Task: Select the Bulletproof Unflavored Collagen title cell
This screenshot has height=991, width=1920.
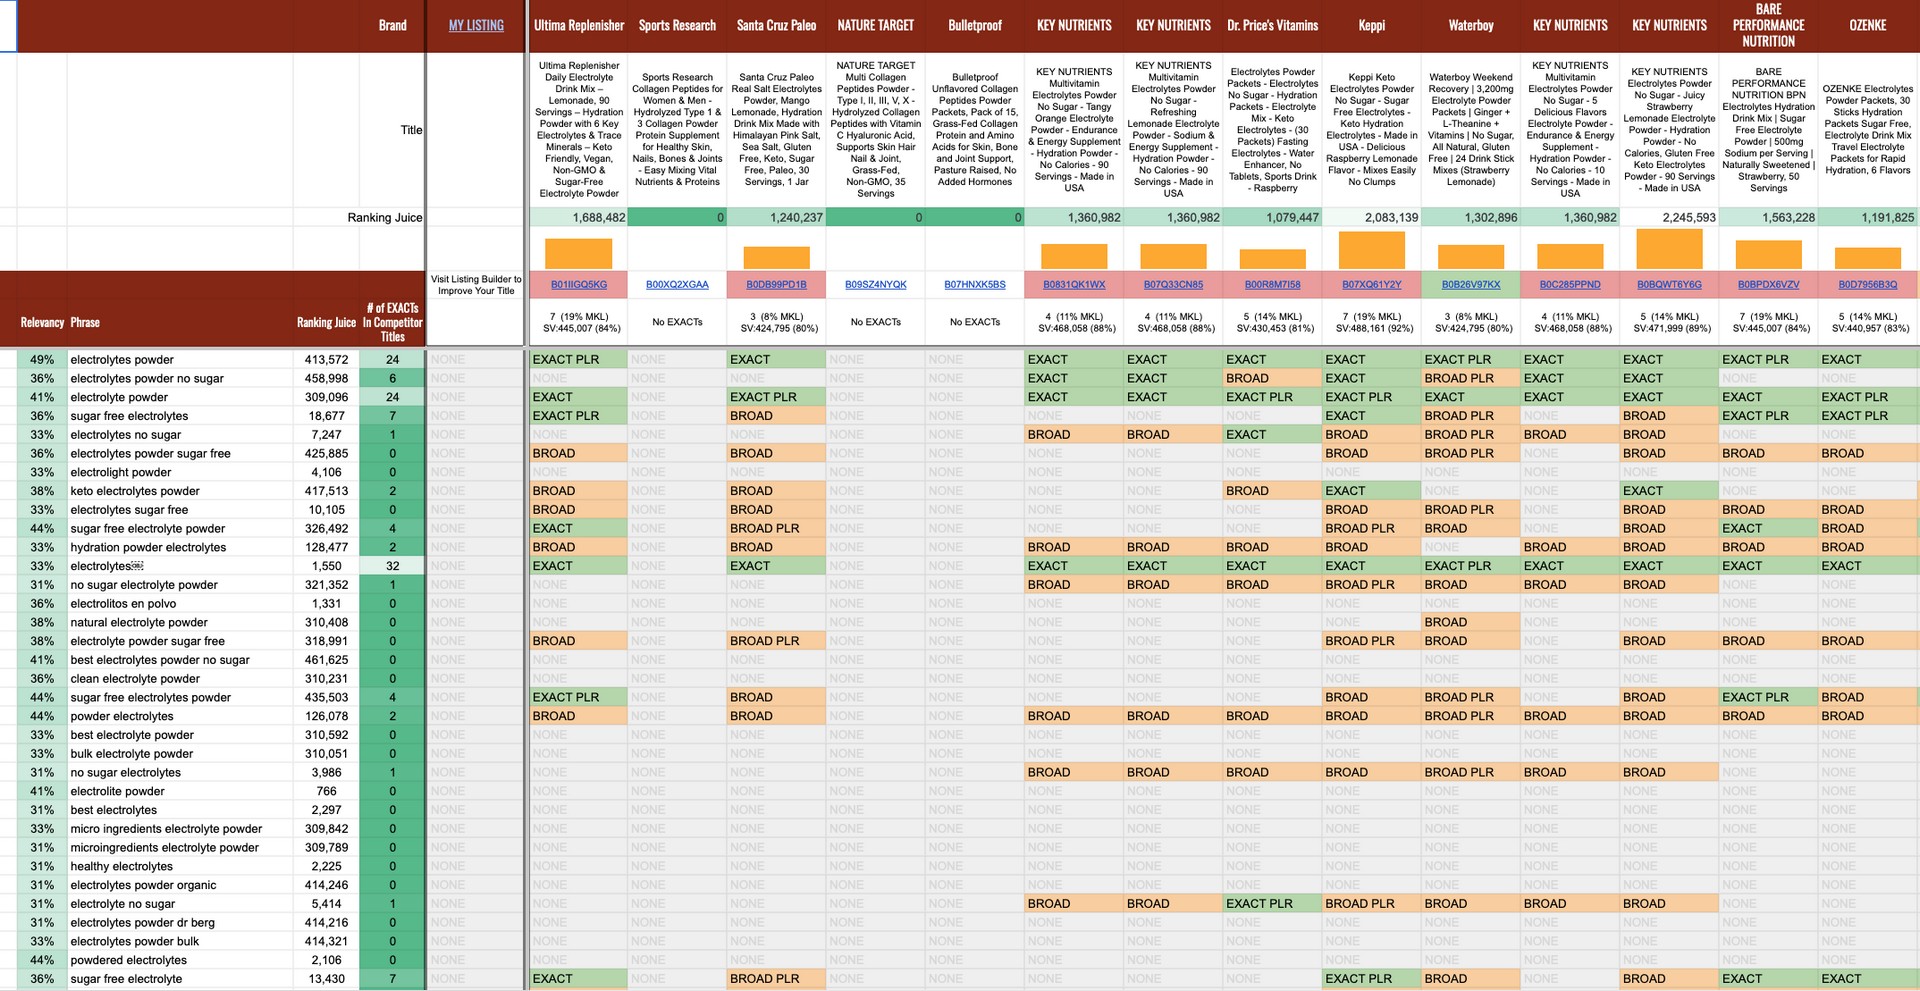Action: pos(975,130)
